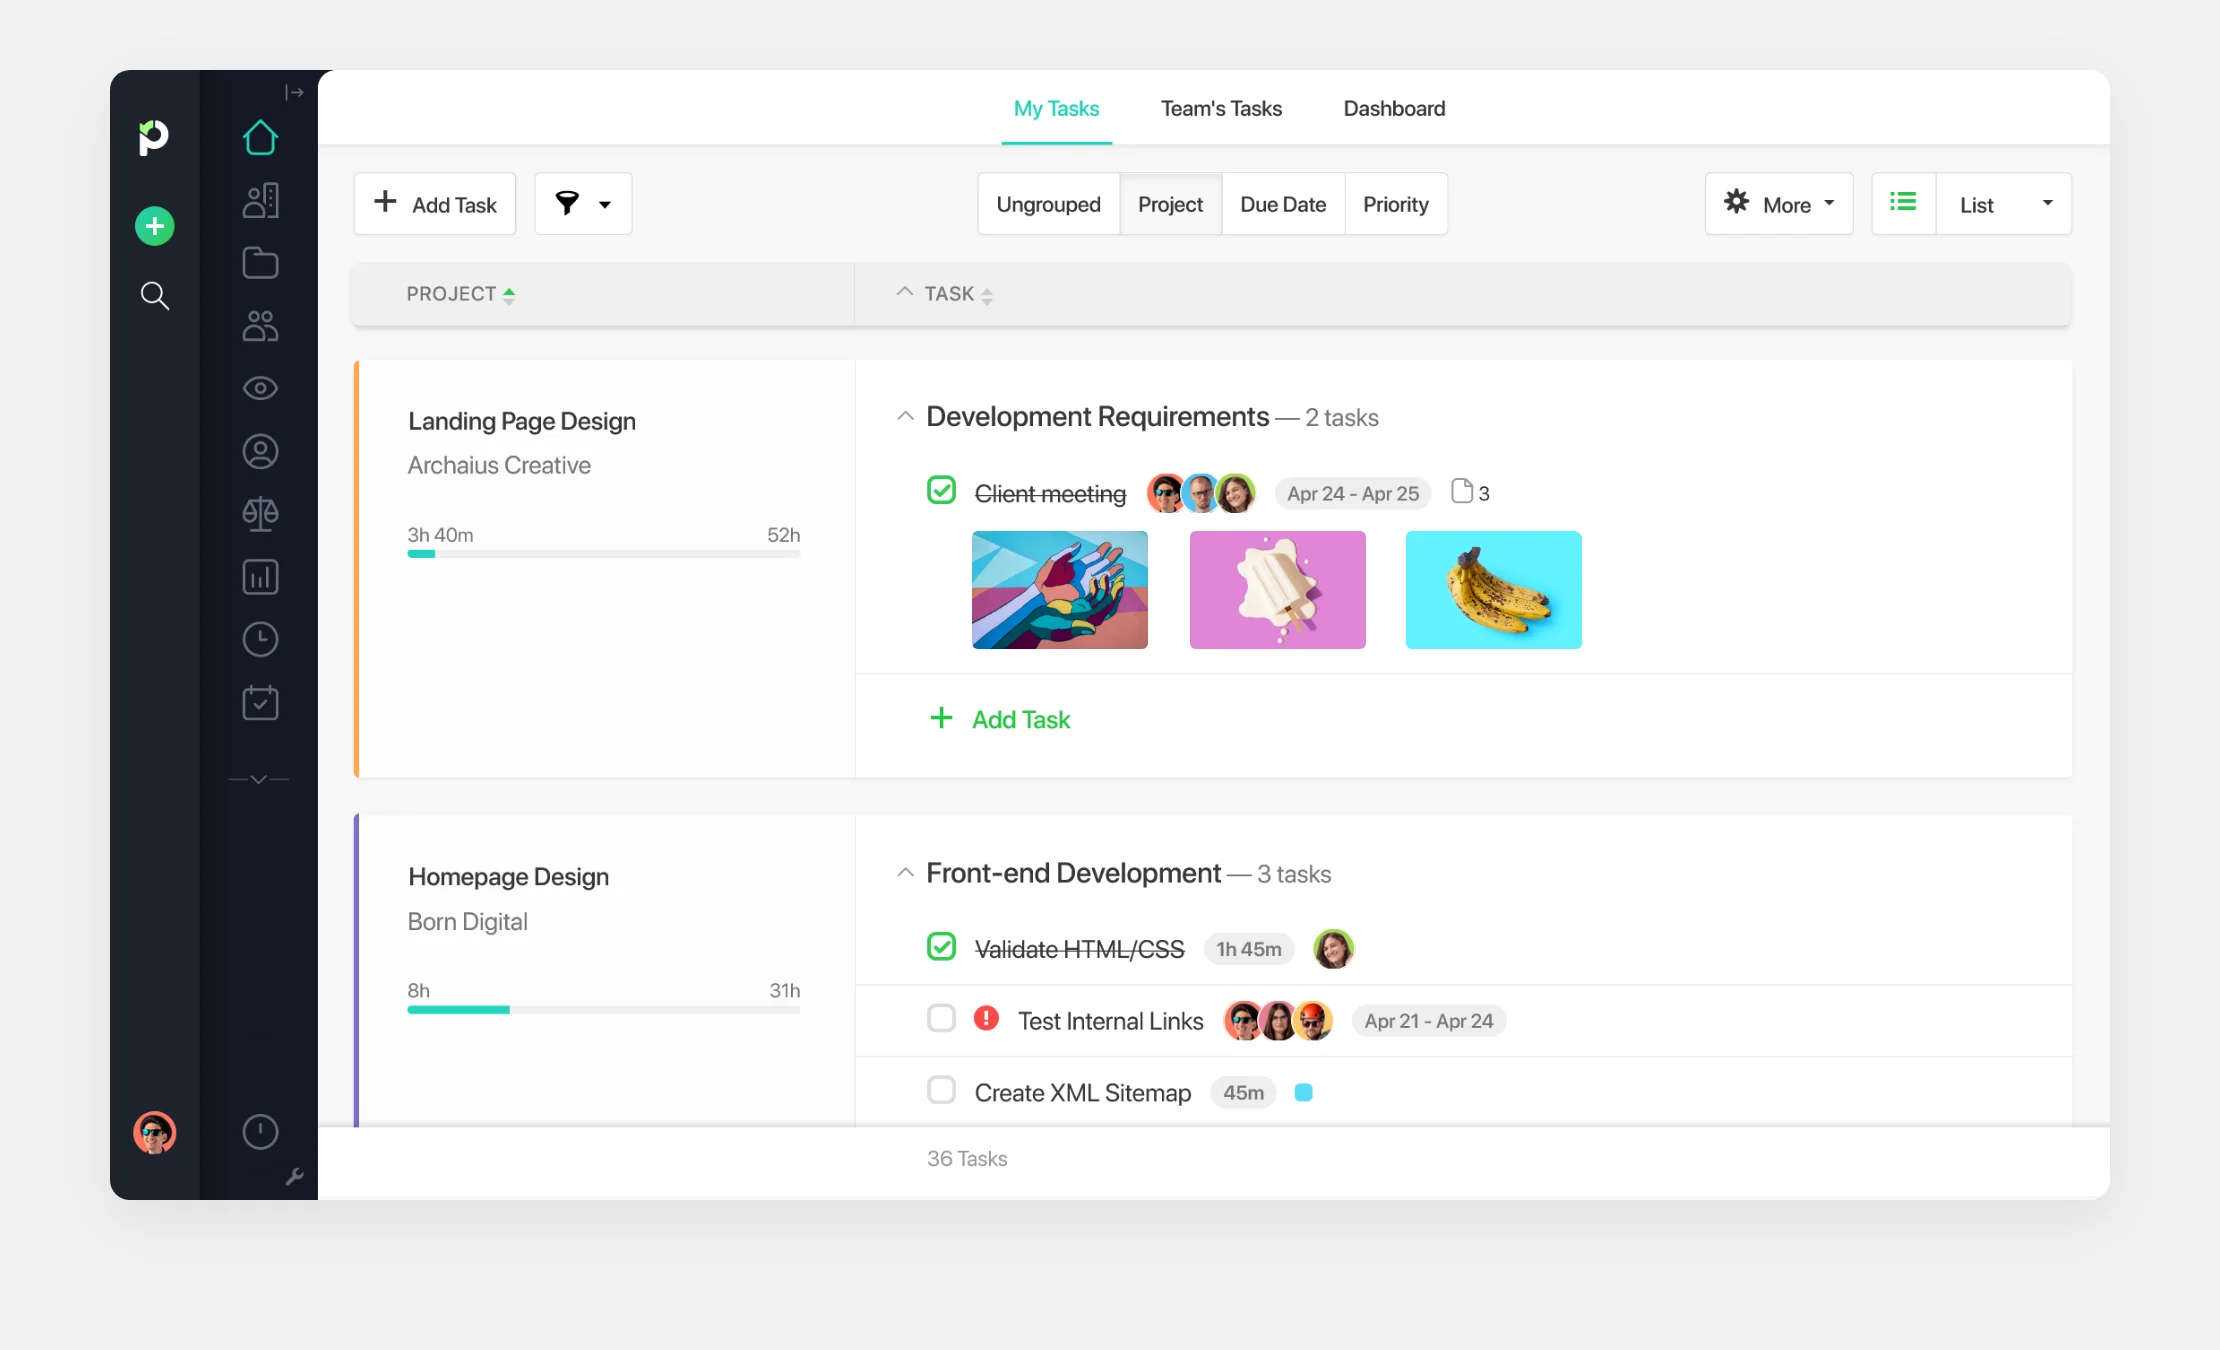Screen dimensions: 2220x1350
Task: Open the popsicle image thumbnail
Action: click(x=1277, y=590)
